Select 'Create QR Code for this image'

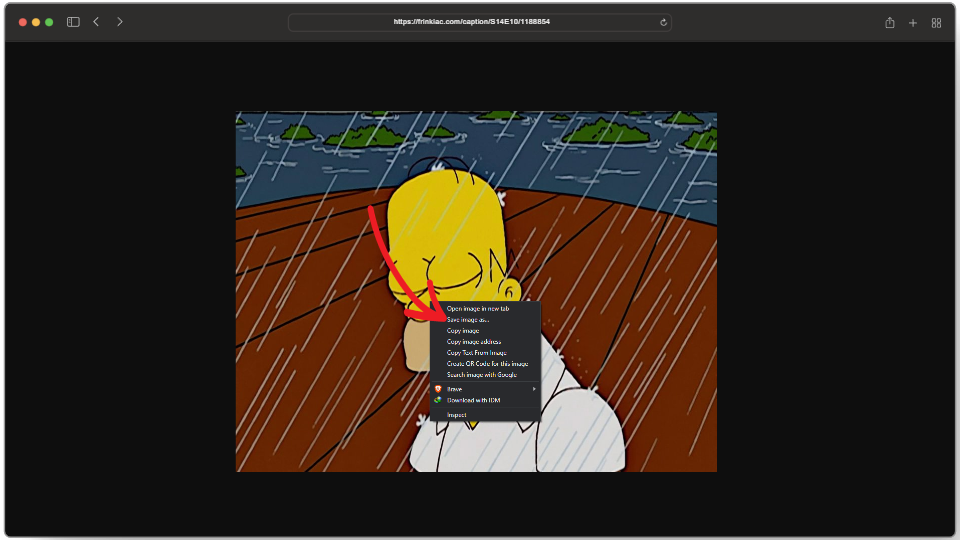486,364
